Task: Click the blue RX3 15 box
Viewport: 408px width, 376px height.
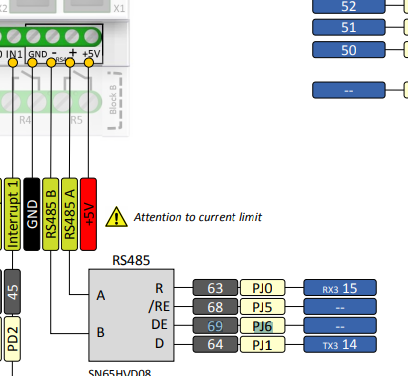Action: pos(340,288)
